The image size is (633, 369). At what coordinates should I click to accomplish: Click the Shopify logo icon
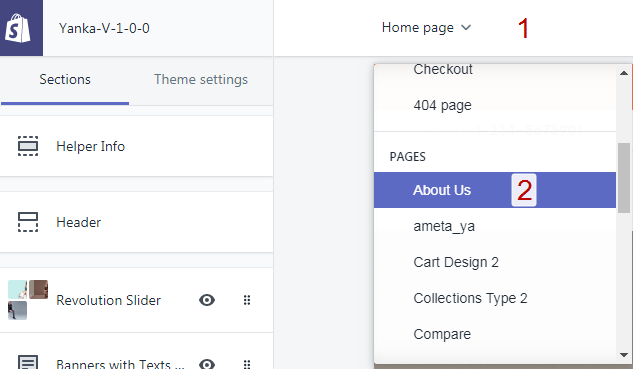(x=18, y=28)
